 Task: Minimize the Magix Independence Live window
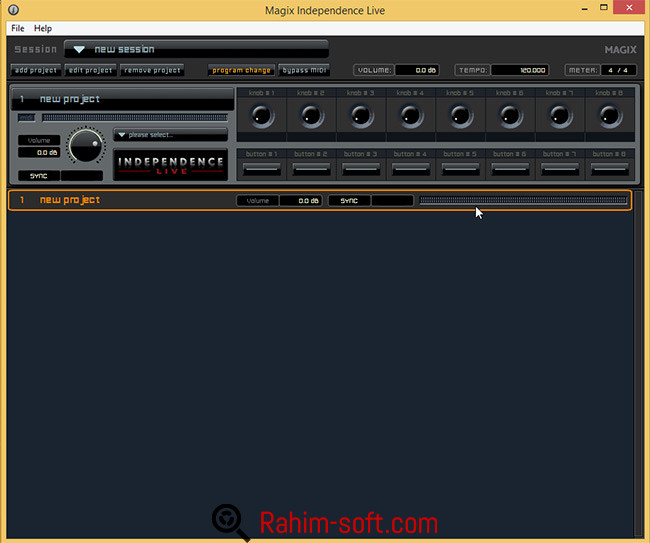point(585,8)
